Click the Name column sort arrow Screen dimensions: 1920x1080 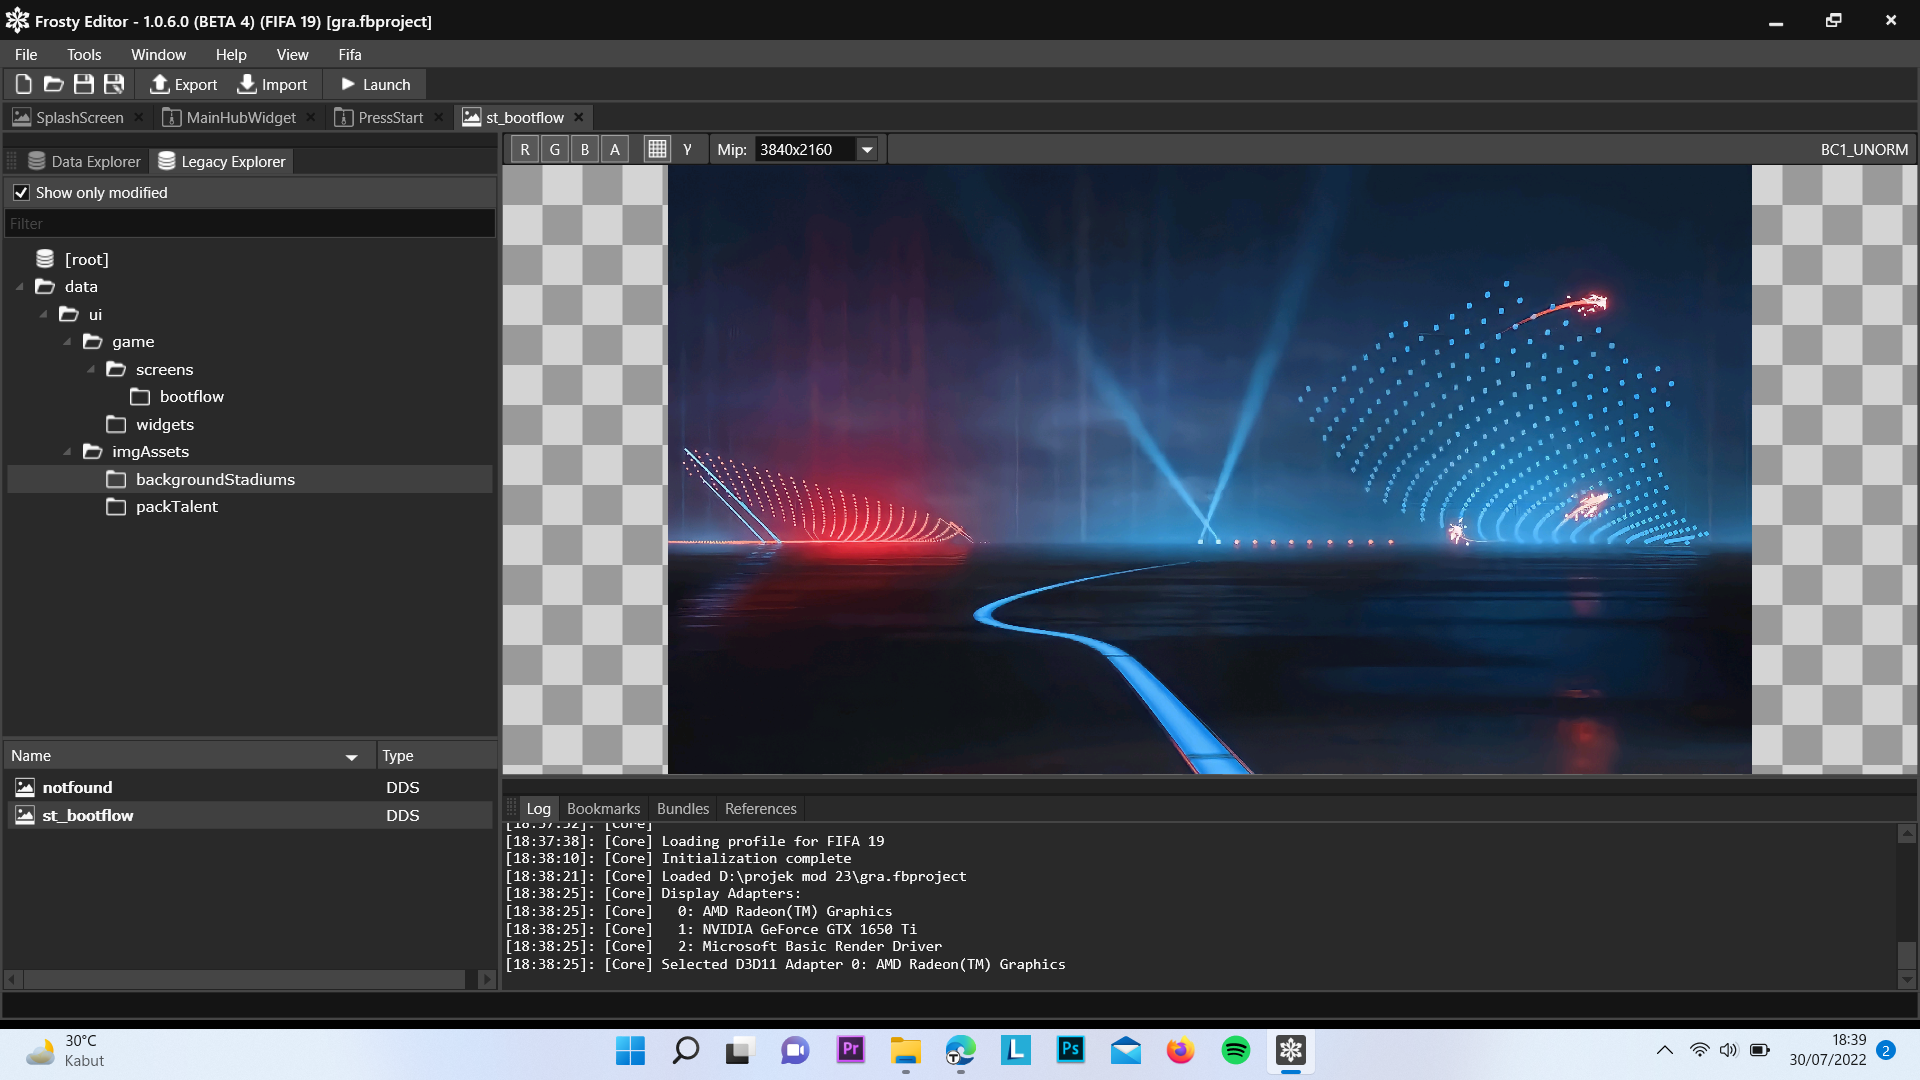[x=352, y=757]
